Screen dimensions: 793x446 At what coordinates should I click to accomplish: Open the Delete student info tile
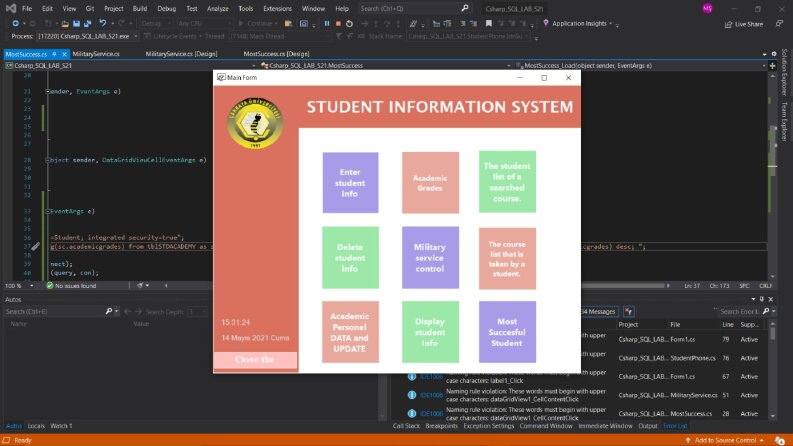pyautogui.click(x=350, y=257)
